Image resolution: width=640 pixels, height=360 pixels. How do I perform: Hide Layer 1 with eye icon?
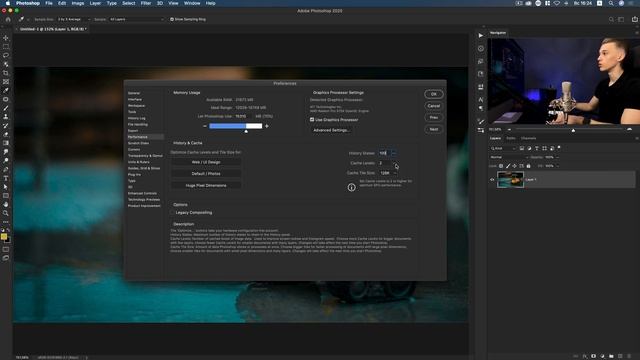click(x=492, y=180)
